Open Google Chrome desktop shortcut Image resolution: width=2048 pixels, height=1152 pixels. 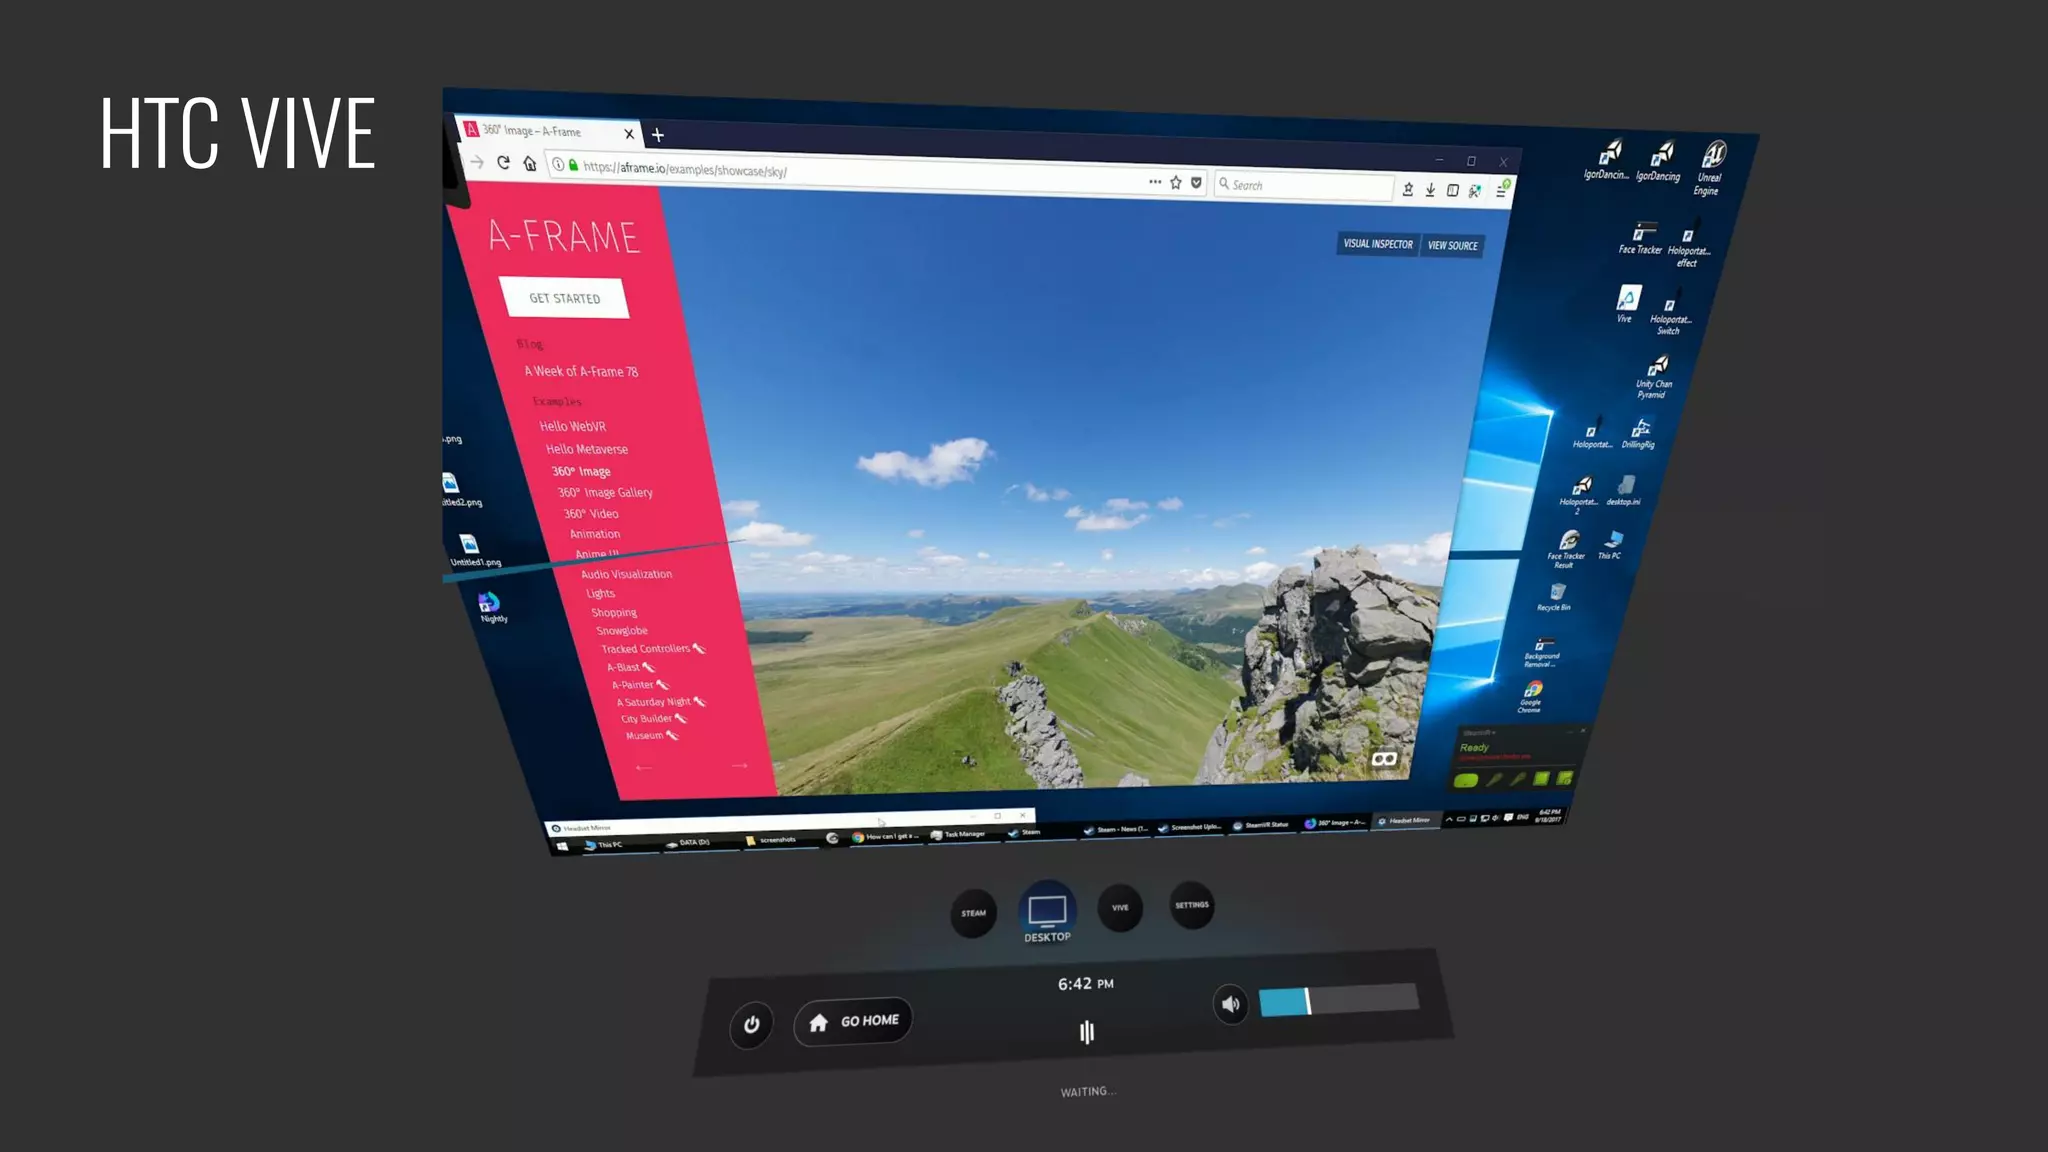pyautogui.click(x=1532, y=698)
